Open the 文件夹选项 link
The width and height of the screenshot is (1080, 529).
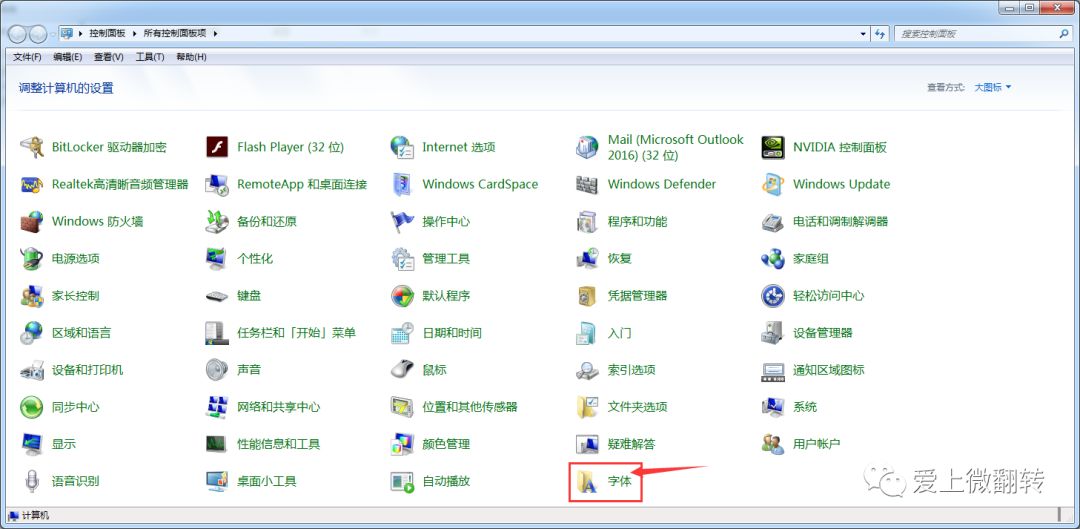click(638, 407)
